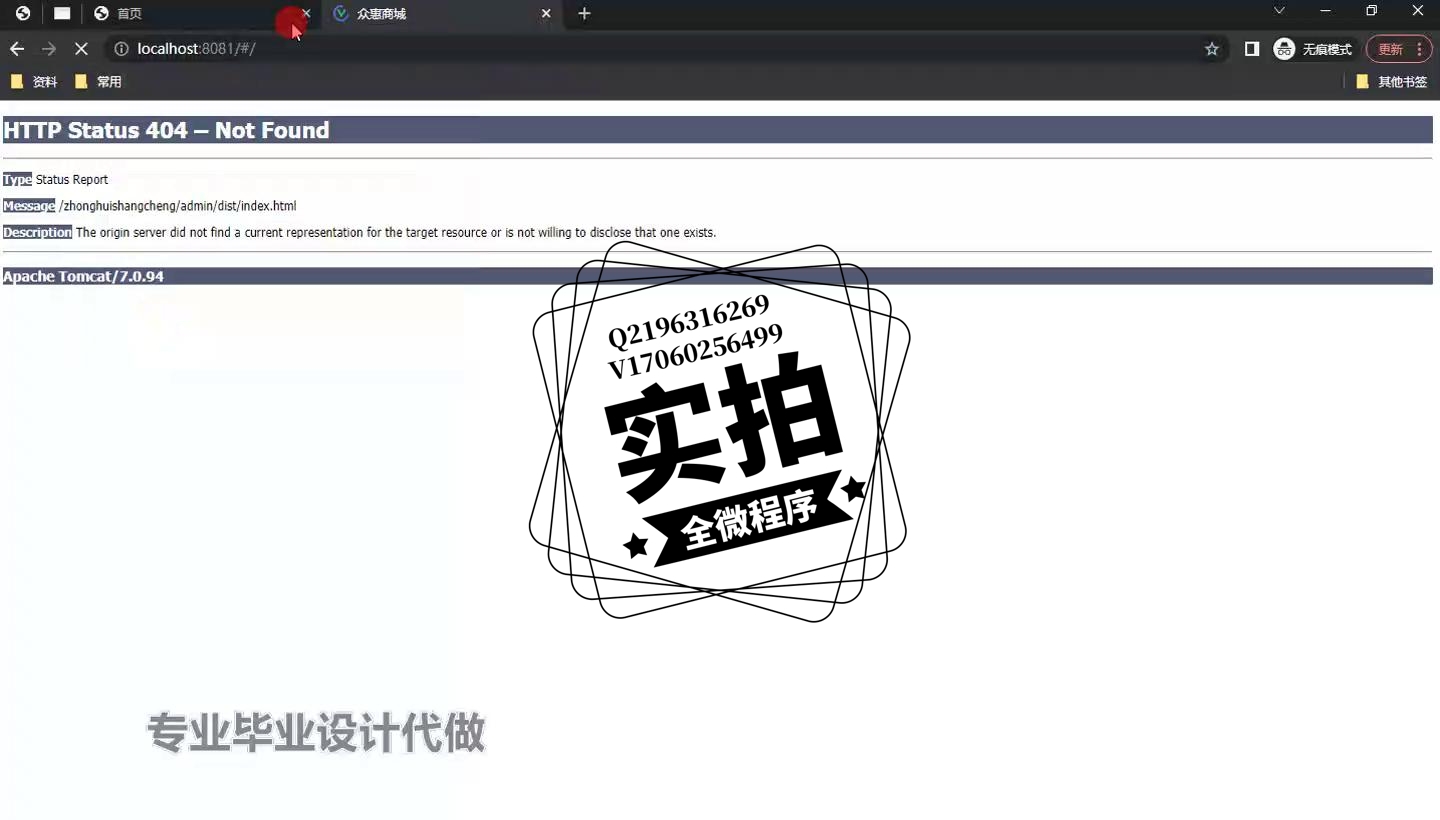Click the forward navigation arrow

(49, 49)
